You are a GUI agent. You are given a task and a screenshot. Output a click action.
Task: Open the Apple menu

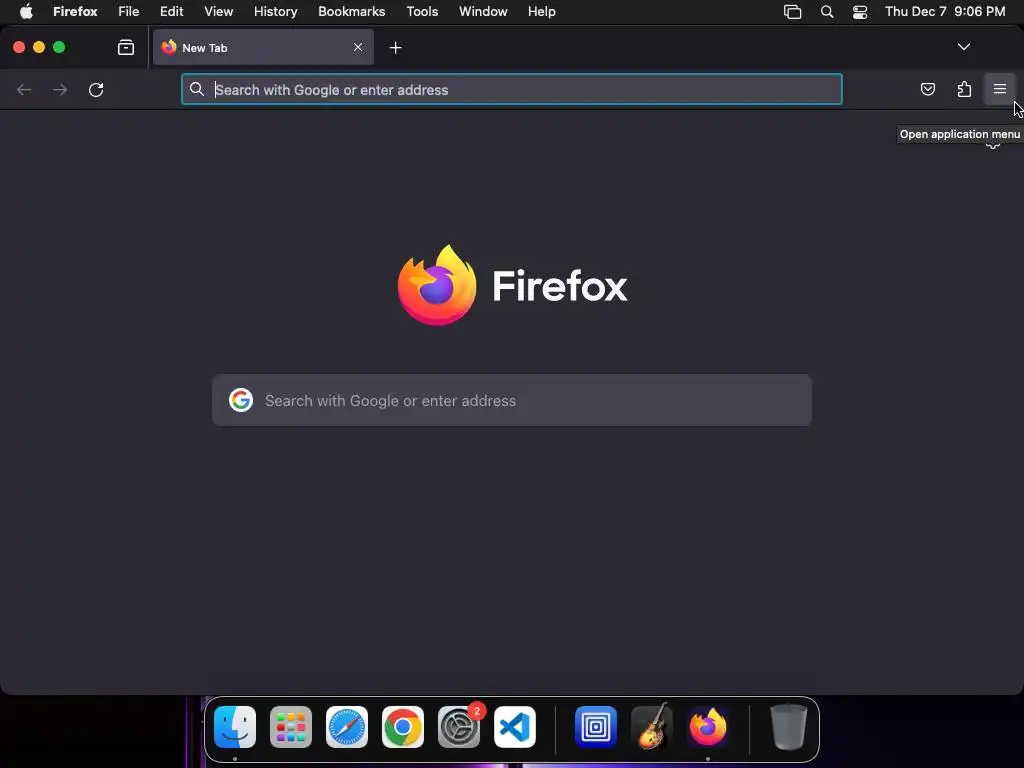coord(26,11)
